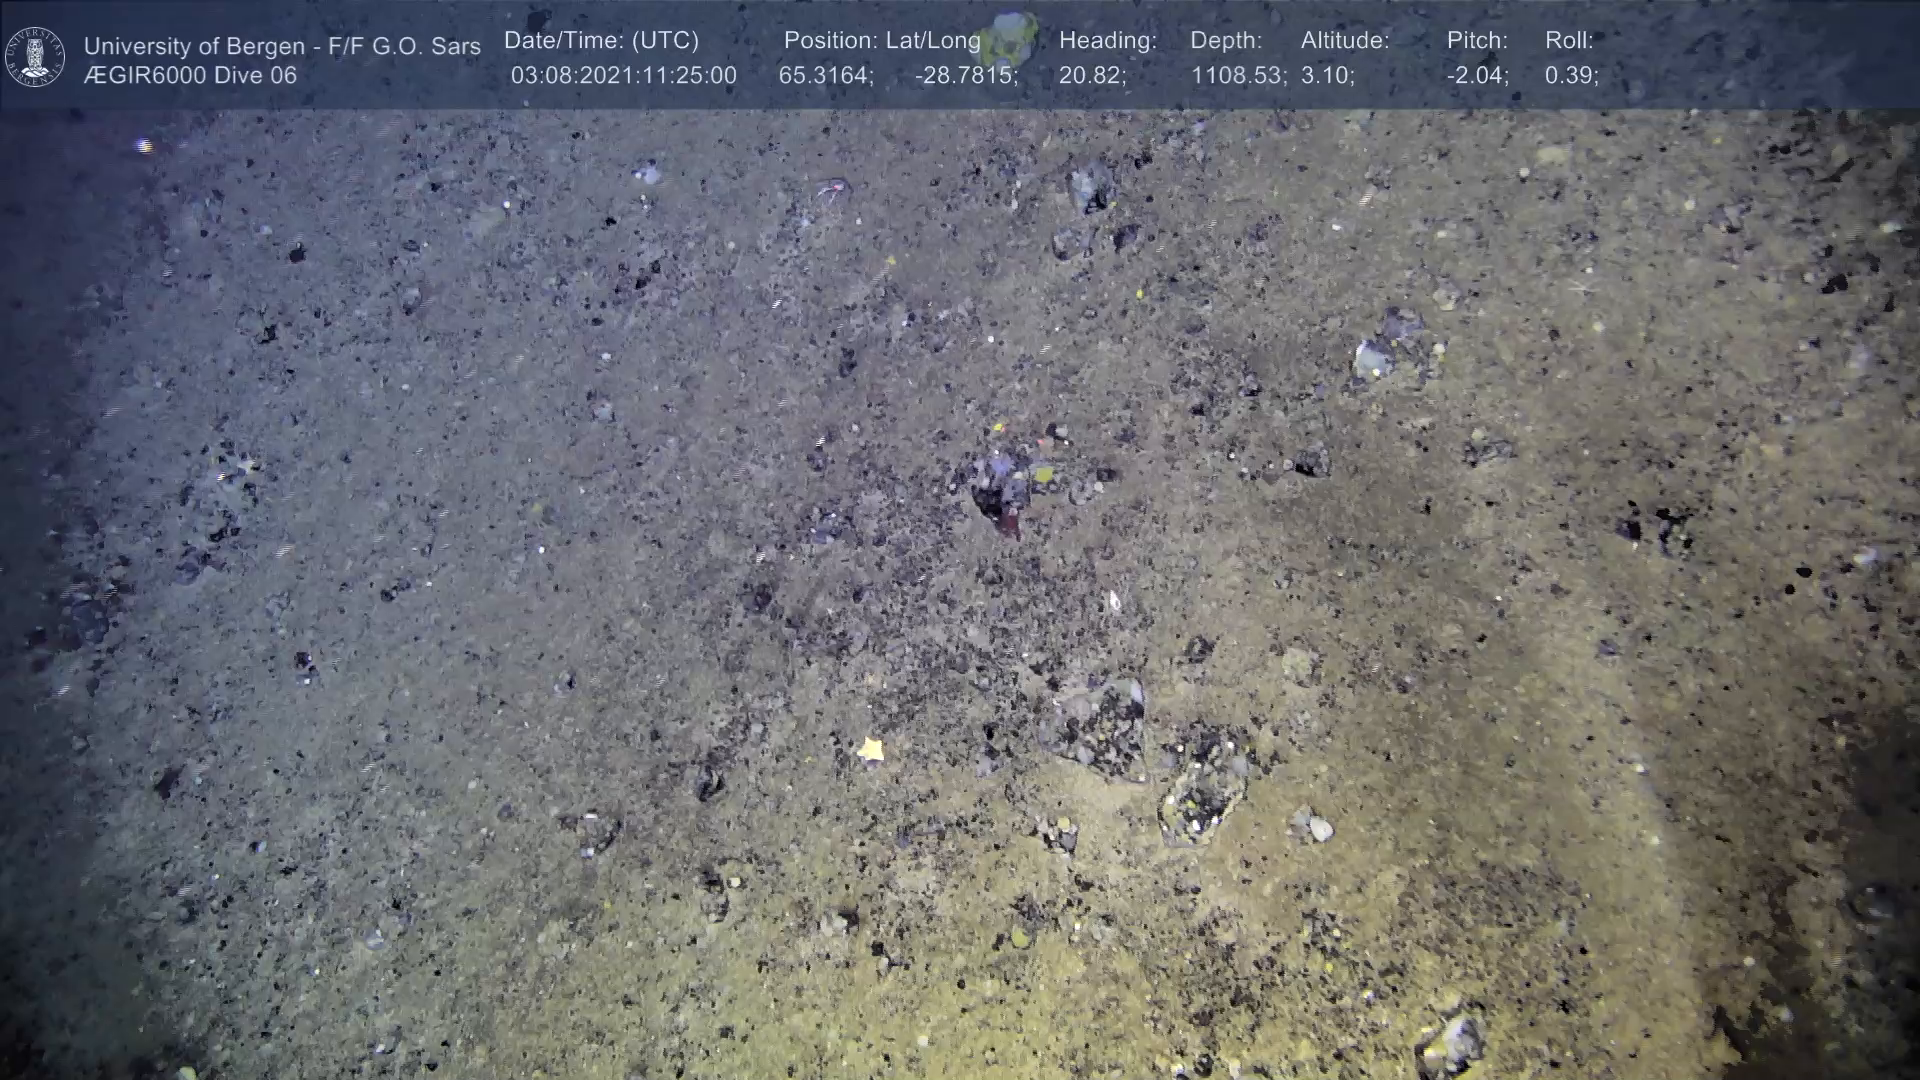This screenshot has height=1080, width=1920.
Task: Click the University of Bergen logo
Action: tap(35, 57)
